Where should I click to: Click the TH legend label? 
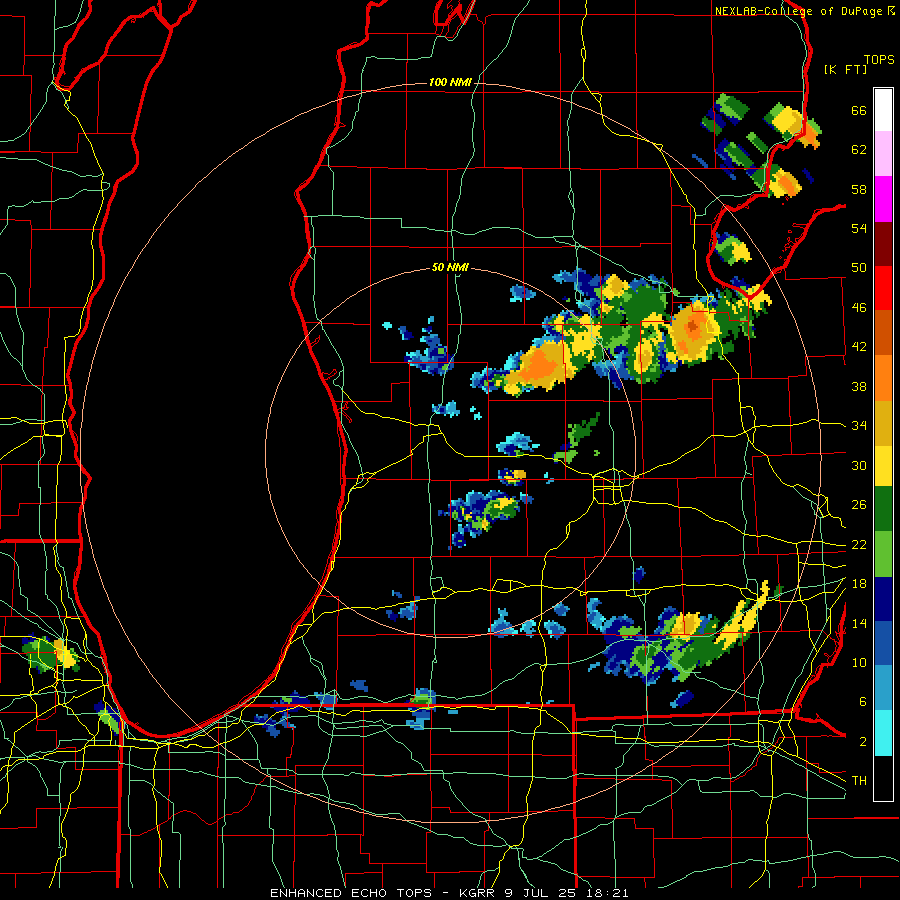(859, 781)
